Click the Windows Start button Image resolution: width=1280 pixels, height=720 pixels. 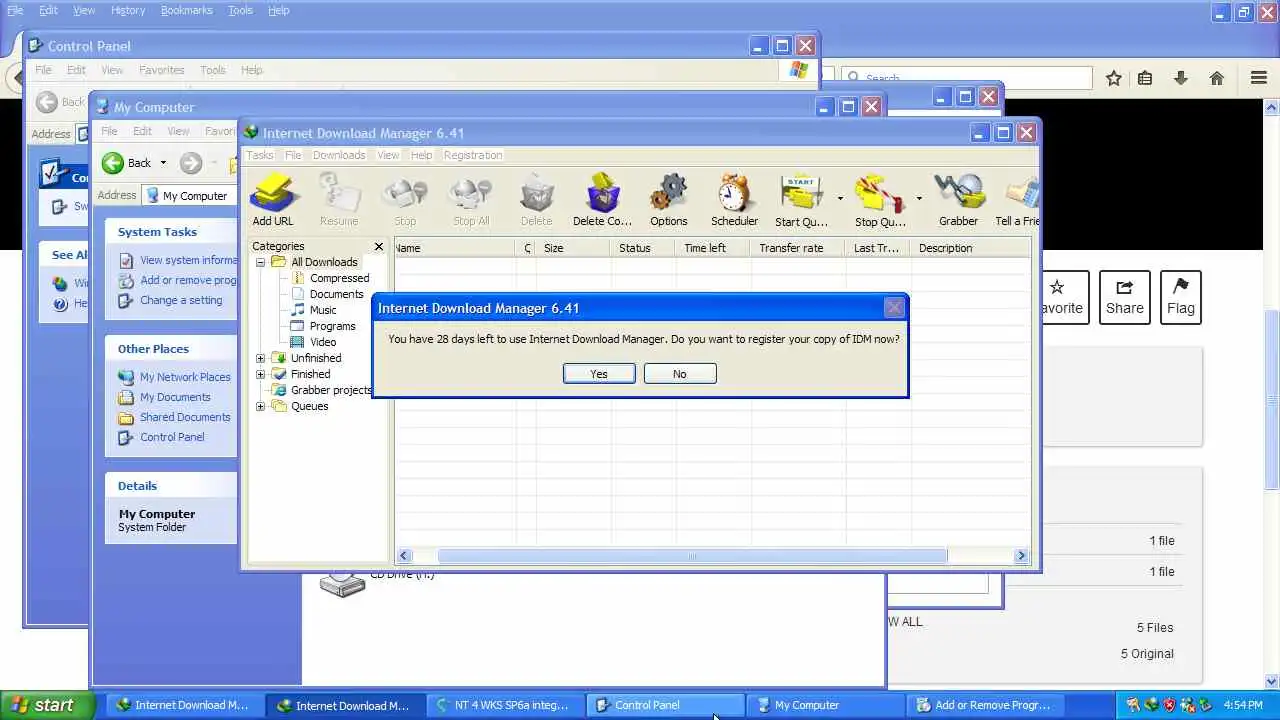point(49,705)
